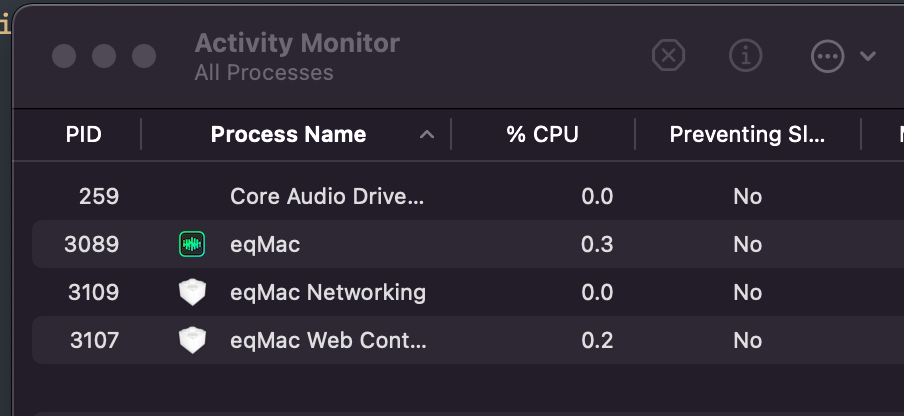Screen dimensions: 904x416
Task: Select the eqMac Web Content process name
Action: pos(328,340)
